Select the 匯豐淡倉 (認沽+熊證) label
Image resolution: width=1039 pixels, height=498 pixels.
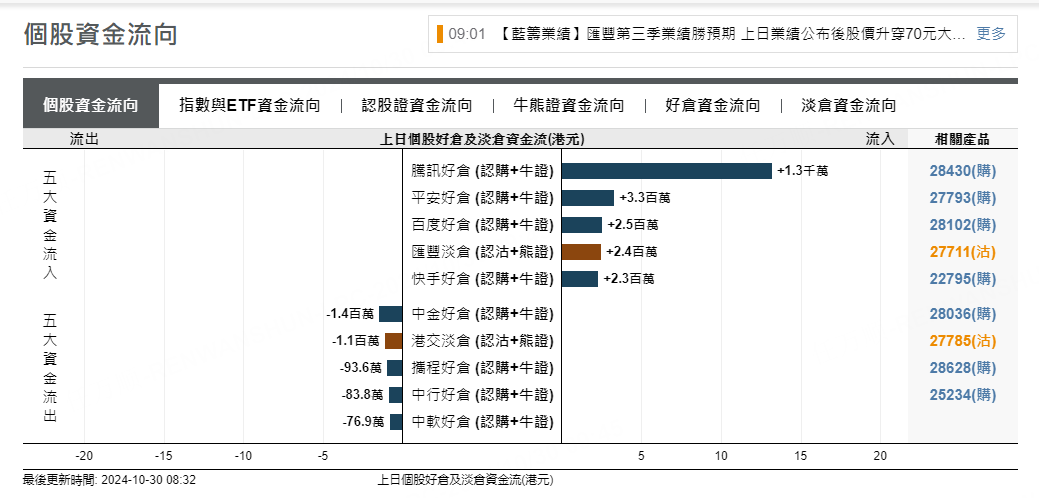coord(482,252)
